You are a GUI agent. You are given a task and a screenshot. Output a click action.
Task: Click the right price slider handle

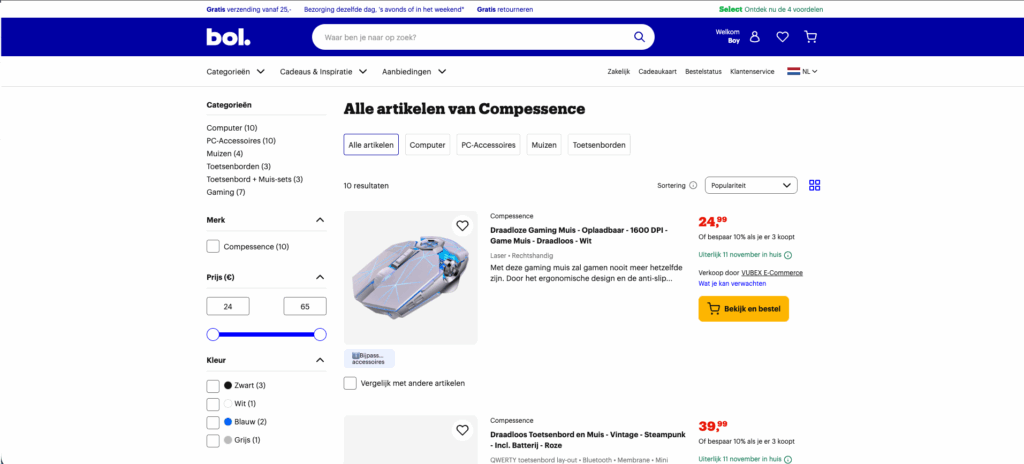tap(320, 335)
